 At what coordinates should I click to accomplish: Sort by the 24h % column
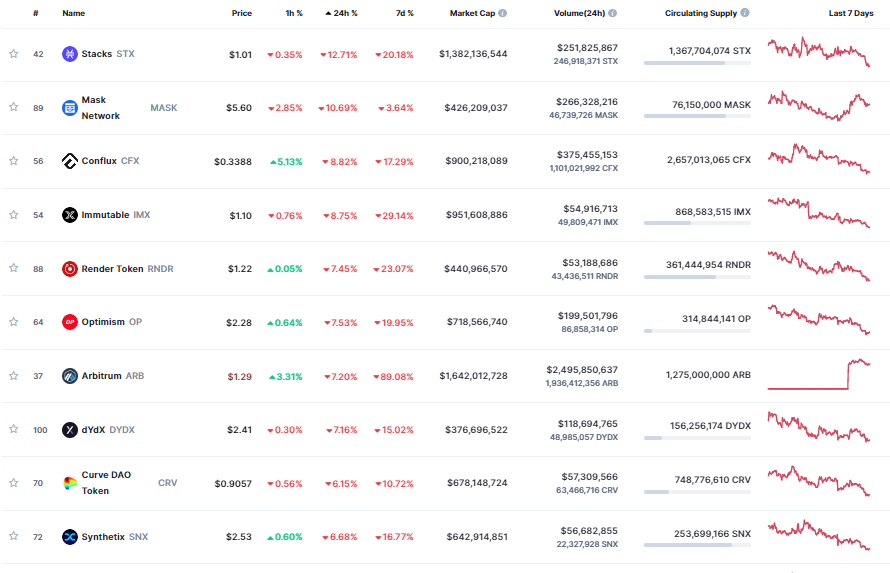[x=341, y=13]
